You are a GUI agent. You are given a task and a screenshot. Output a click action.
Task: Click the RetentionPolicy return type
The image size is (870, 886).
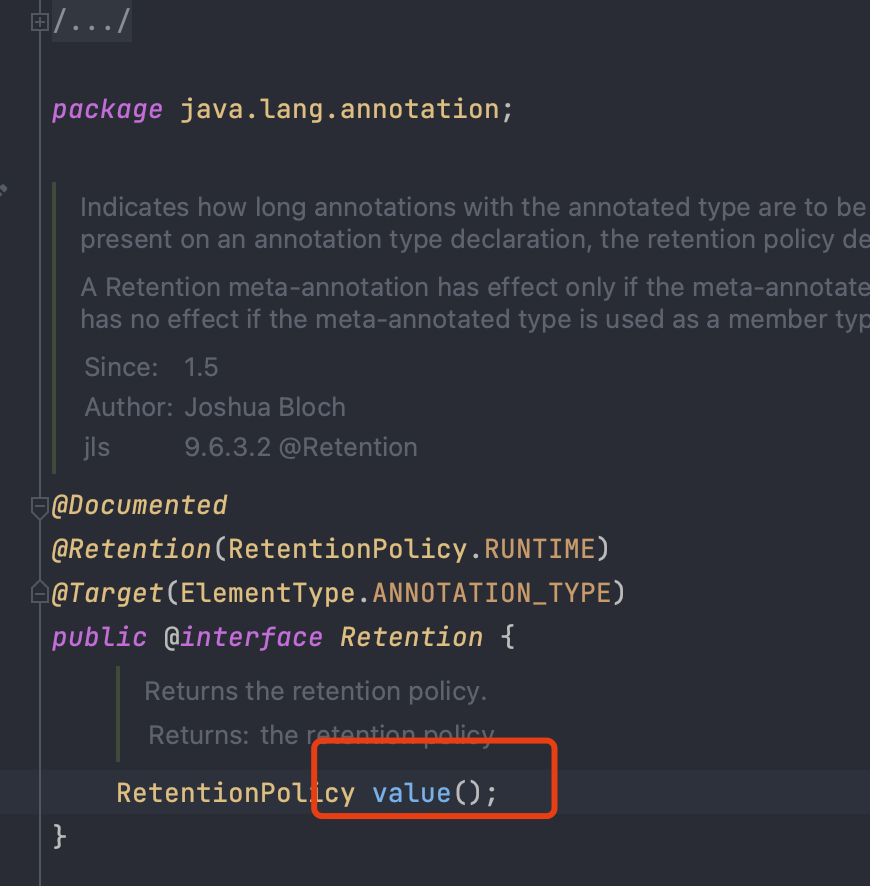point(235,793)
